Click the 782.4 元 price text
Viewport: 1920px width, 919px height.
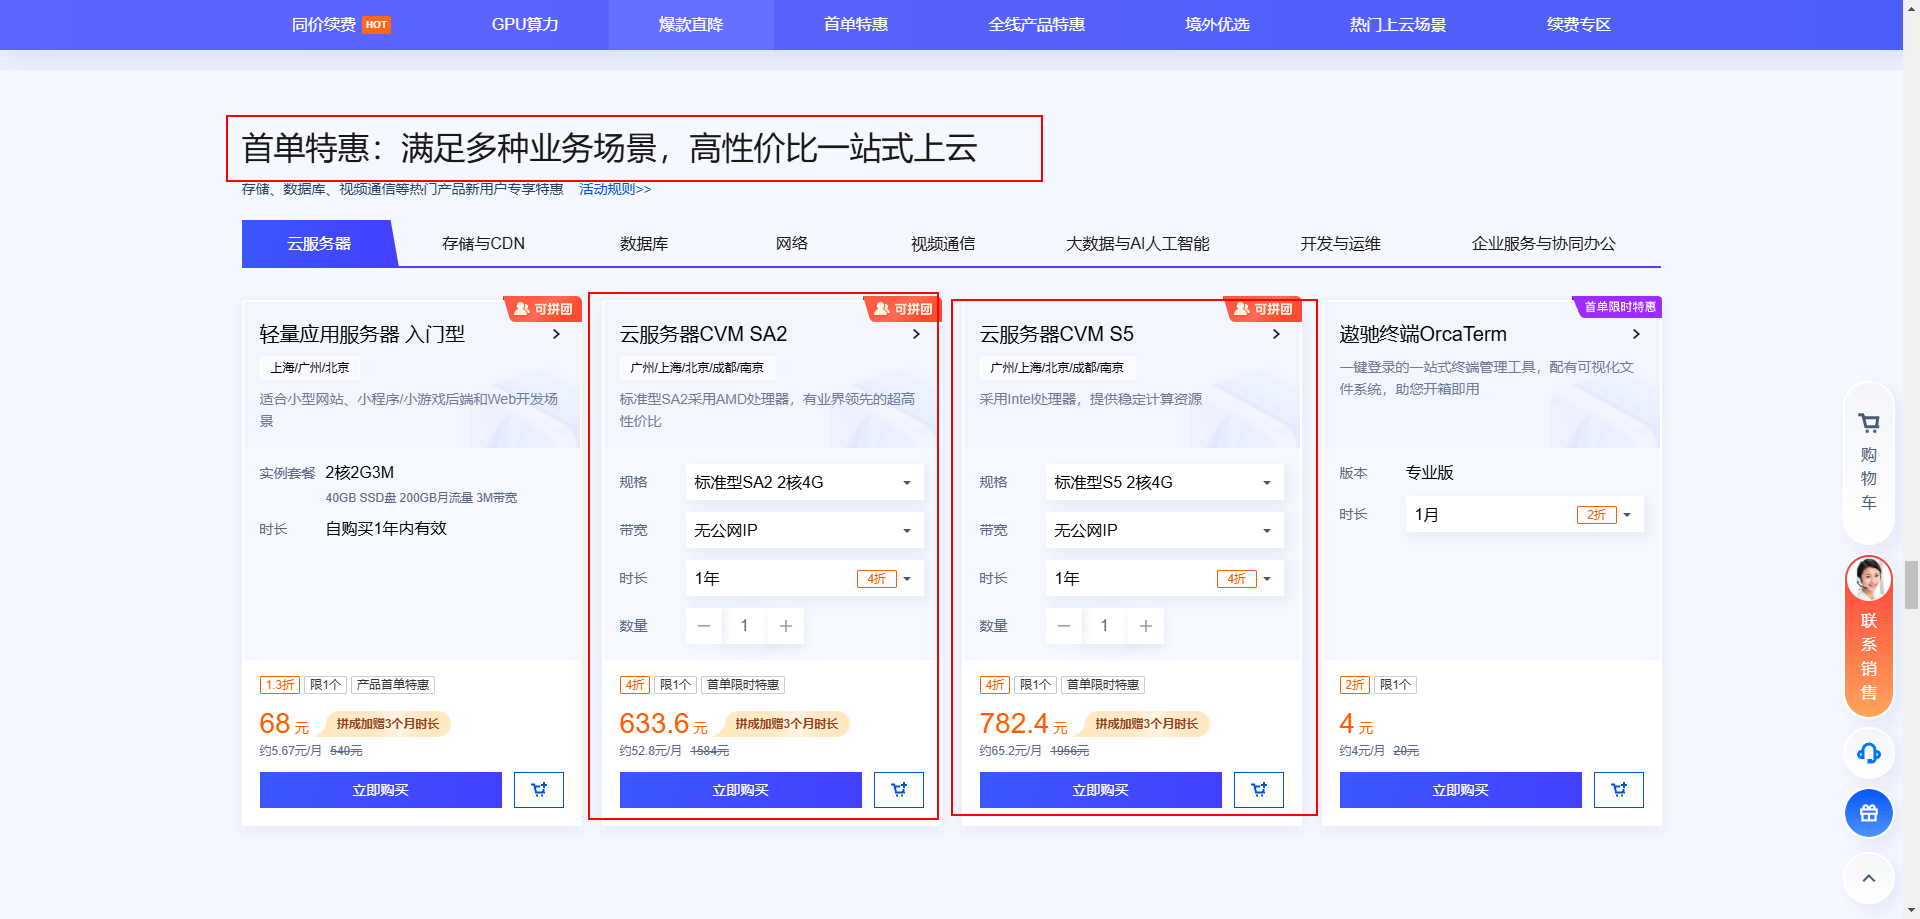coord(1024,724)
